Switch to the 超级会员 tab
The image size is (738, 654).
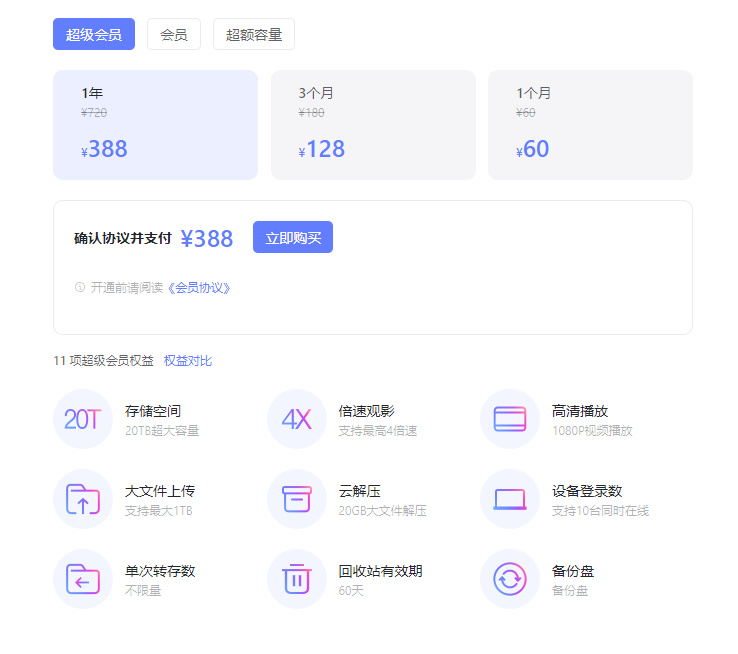[94, 34]
